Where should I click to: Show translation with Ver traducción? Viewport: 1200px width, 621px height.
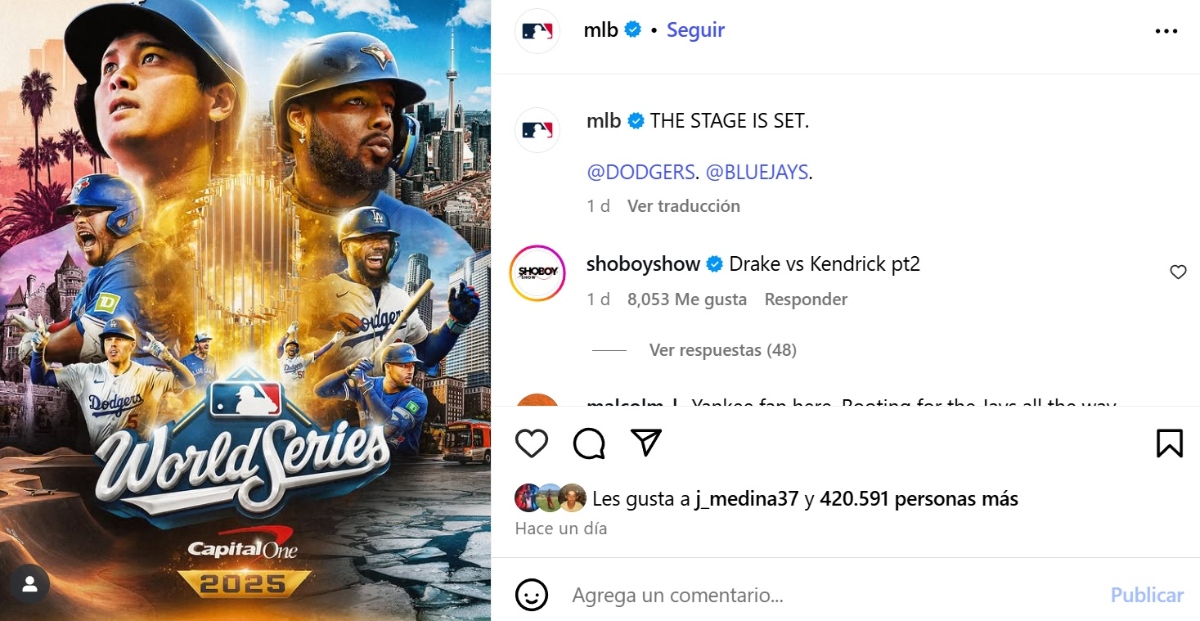[x=684, y=206]
